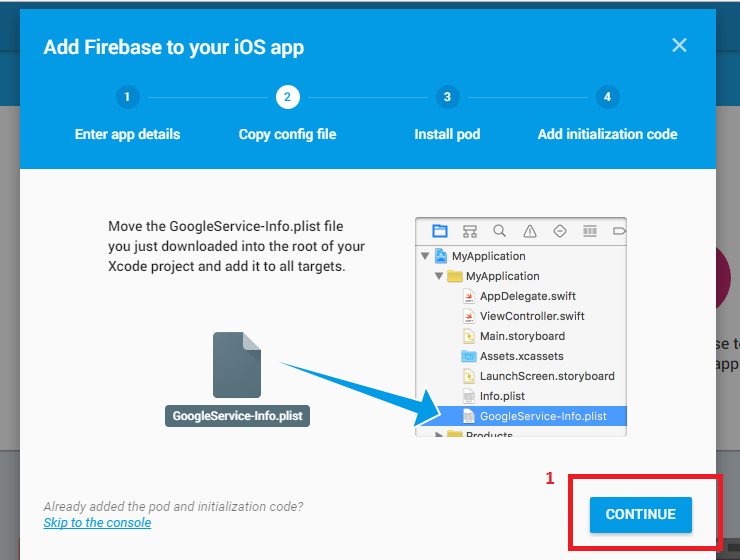The width and height of the screenshot is (740, 560).
Task: Select Xcode find navigator magnifier icon
Action: (499, 231)
